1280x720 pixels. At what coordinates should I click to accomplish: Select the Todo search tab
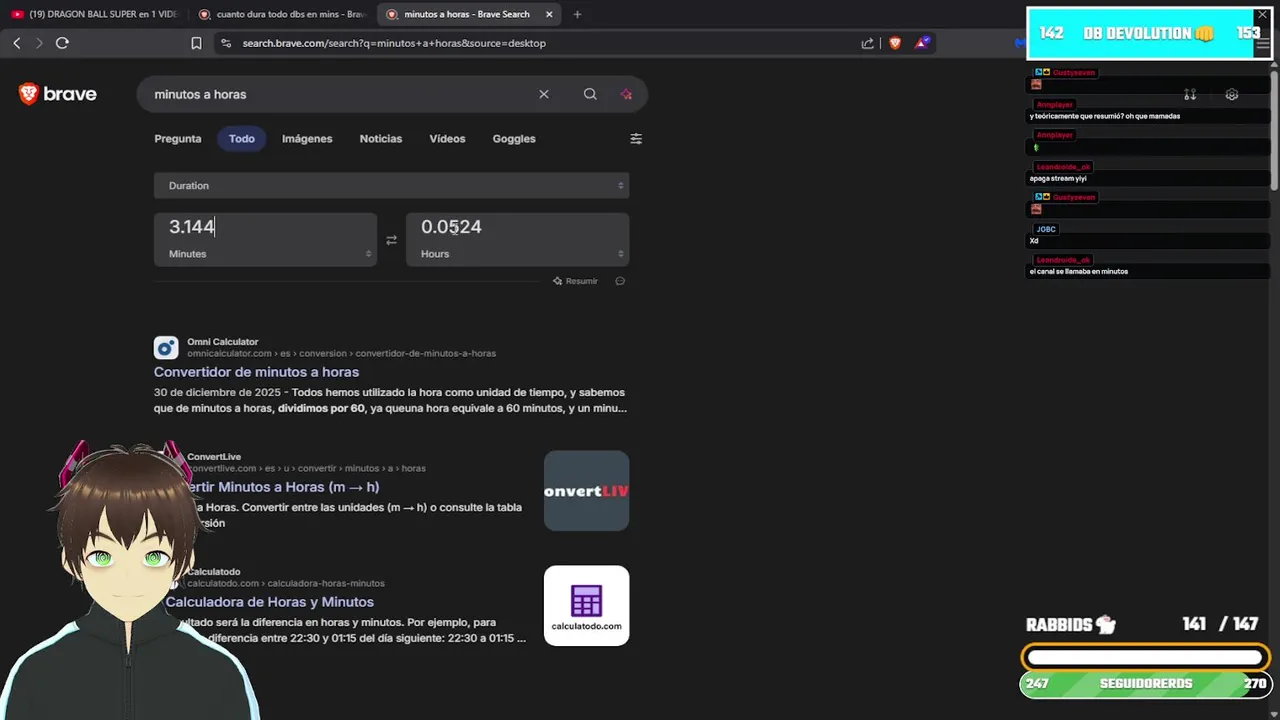242,139
